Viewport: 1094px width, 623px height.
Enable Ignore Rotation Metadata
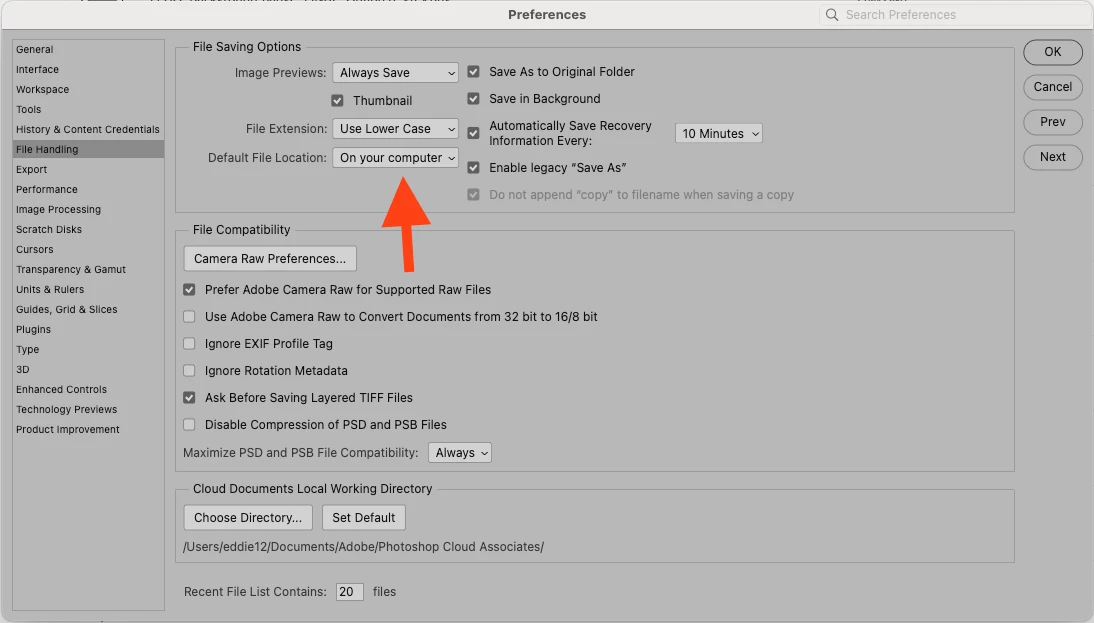[189, 370]
